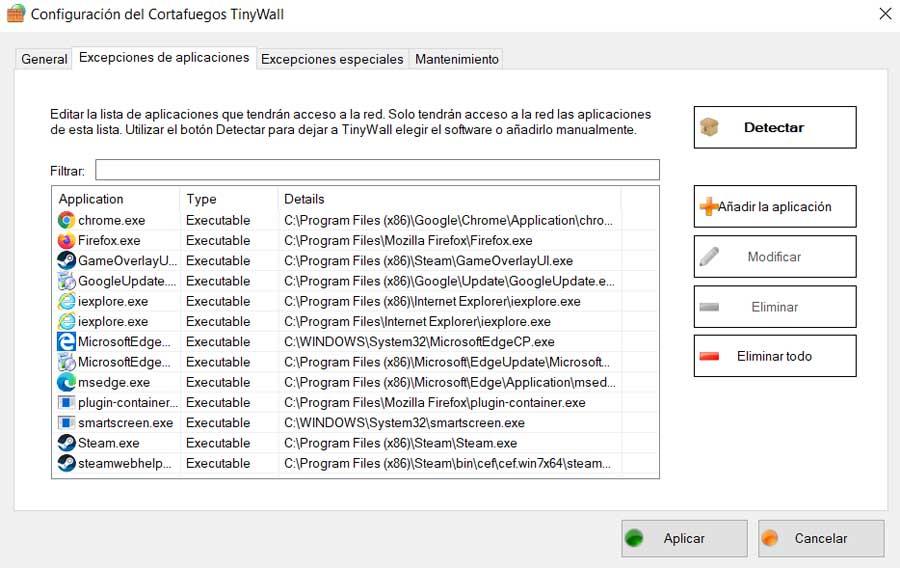
Task: Click the Aplicar button text
Action: pos(684,538)
